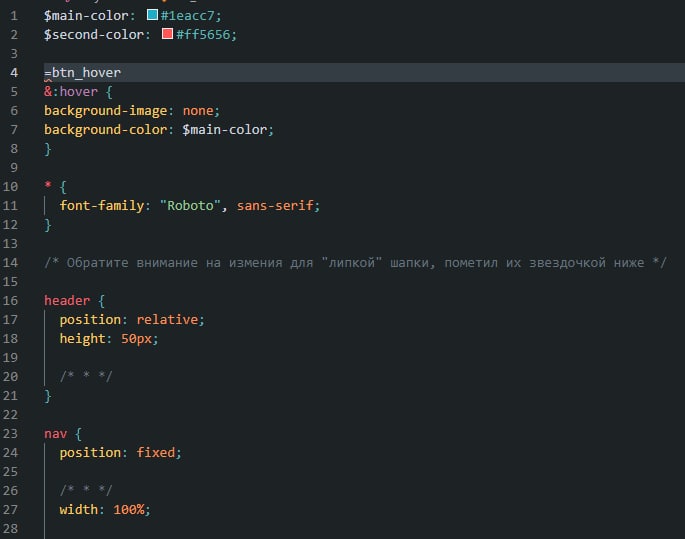This screenshot has height=539, width=685.
Task: Click background-image property
Action: tap(105, 111)
